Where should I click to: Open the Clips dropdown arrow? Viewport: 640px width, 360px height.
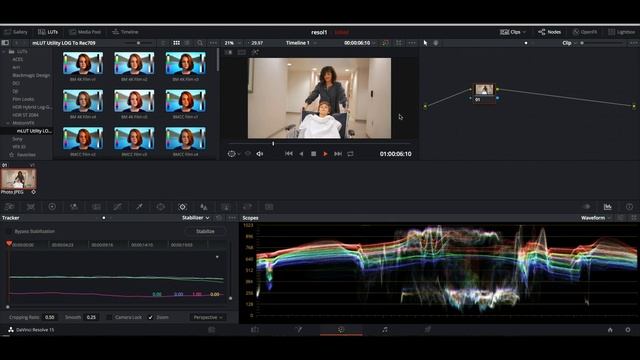pyautogui.click(x=524, y=32)
